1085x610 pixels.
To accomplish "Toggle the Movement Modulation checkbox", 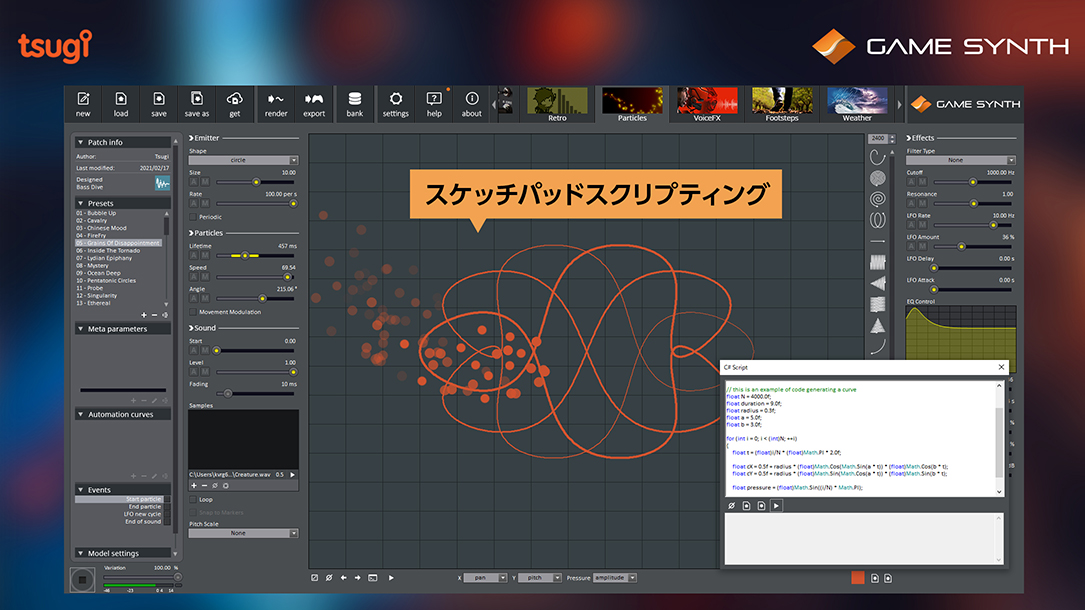I will (x=193, y=312).
